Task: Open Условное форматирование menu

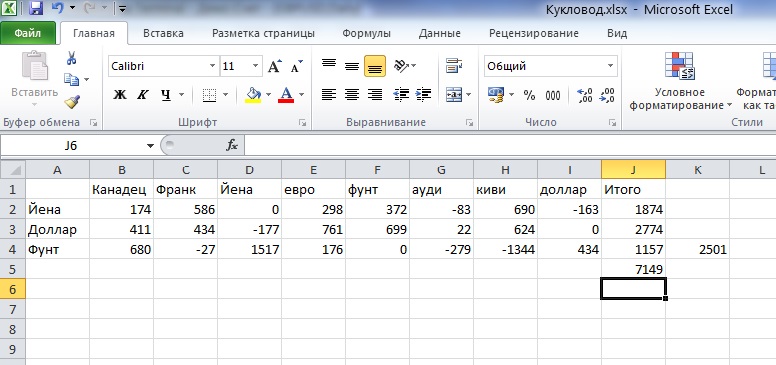Action: click(x=679, y=82)
